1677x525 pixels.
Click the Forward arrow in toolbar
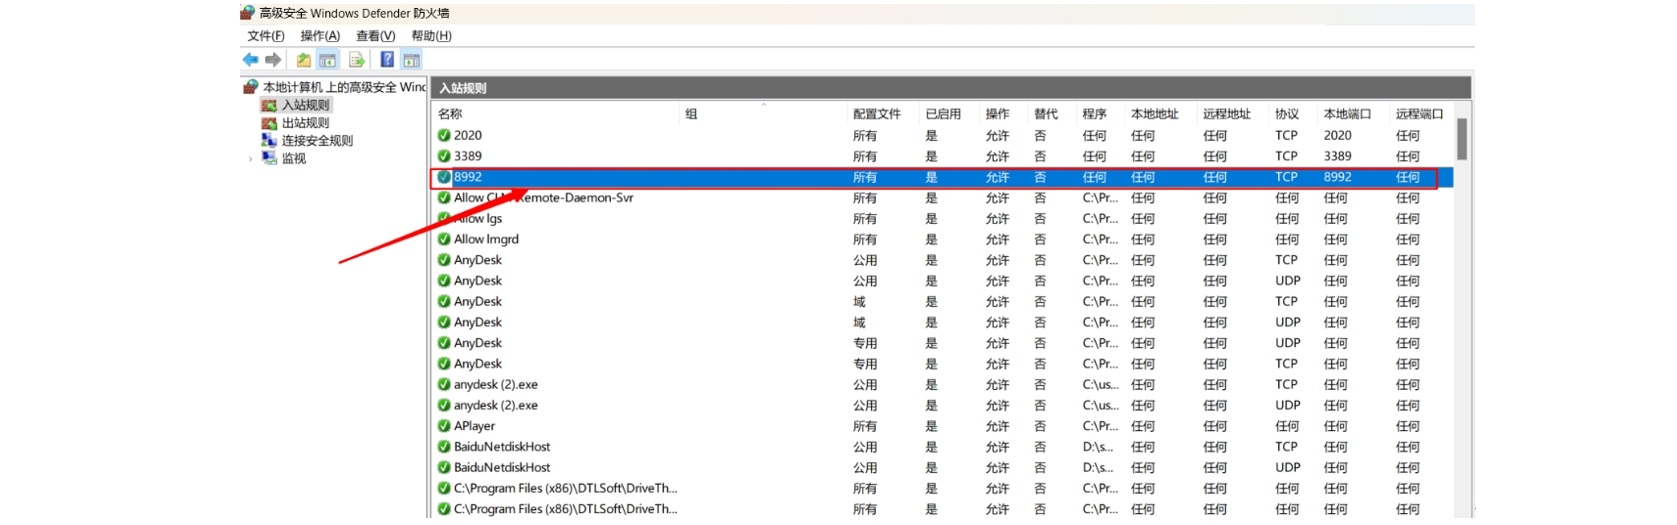273,60
